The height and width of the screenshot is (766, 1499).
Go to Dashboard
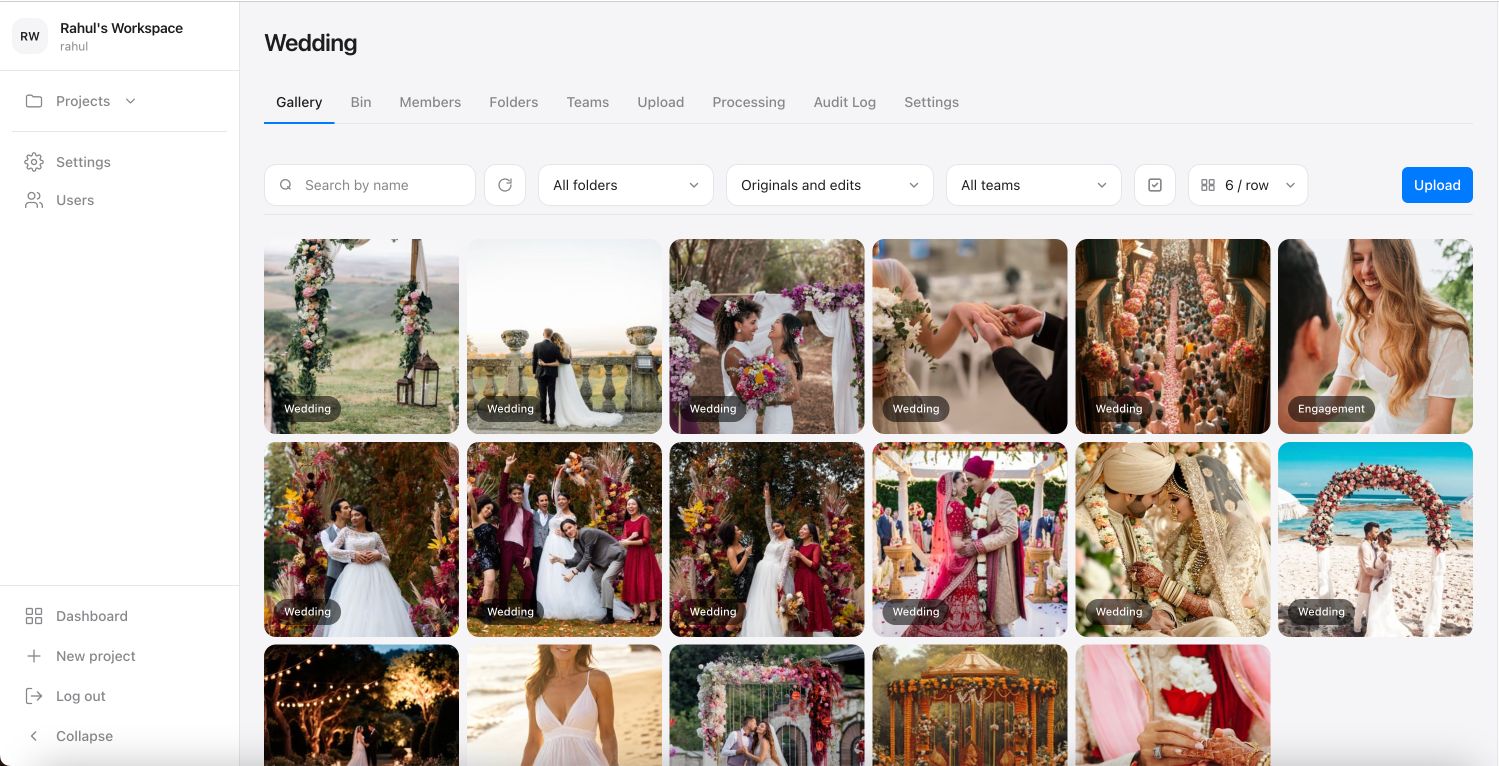point(92,616)
